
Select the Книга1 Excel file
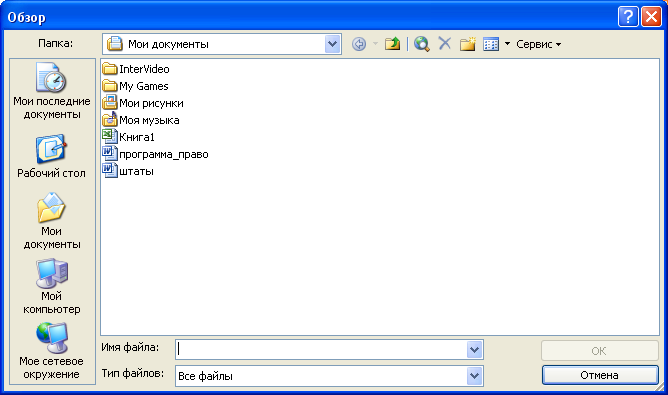point(129,137)
